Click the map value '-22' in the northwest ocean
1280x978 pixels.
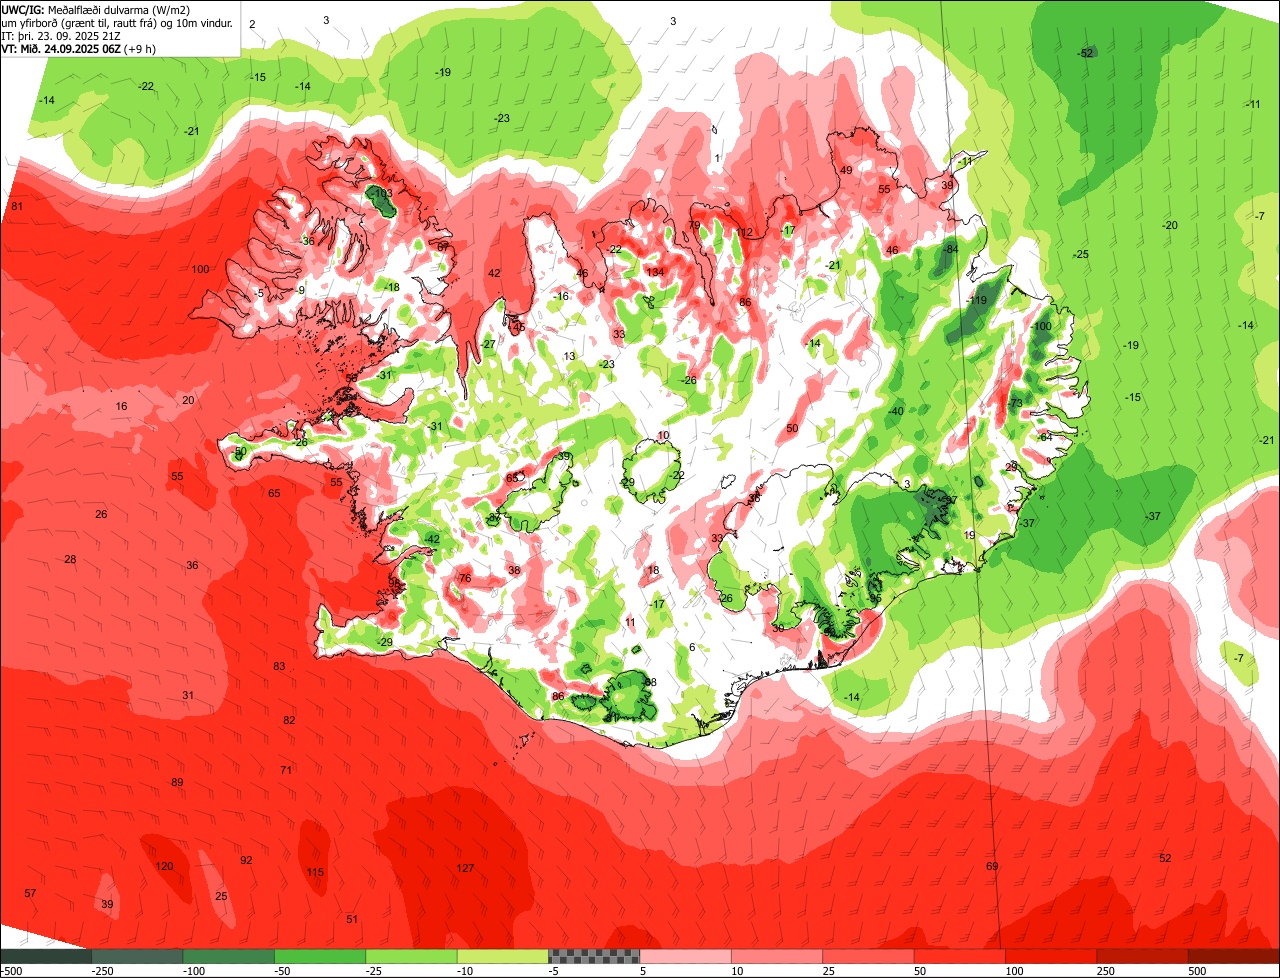click(147, 86)
